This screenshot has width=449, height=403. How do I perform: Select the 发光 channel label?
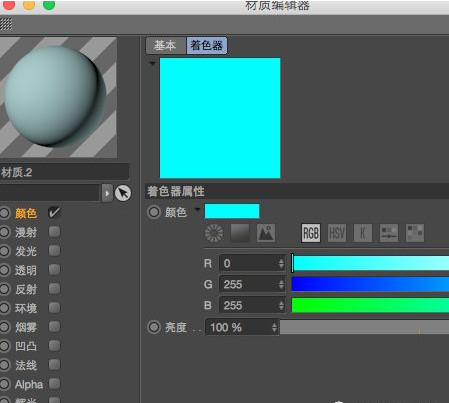pos(26,251)
